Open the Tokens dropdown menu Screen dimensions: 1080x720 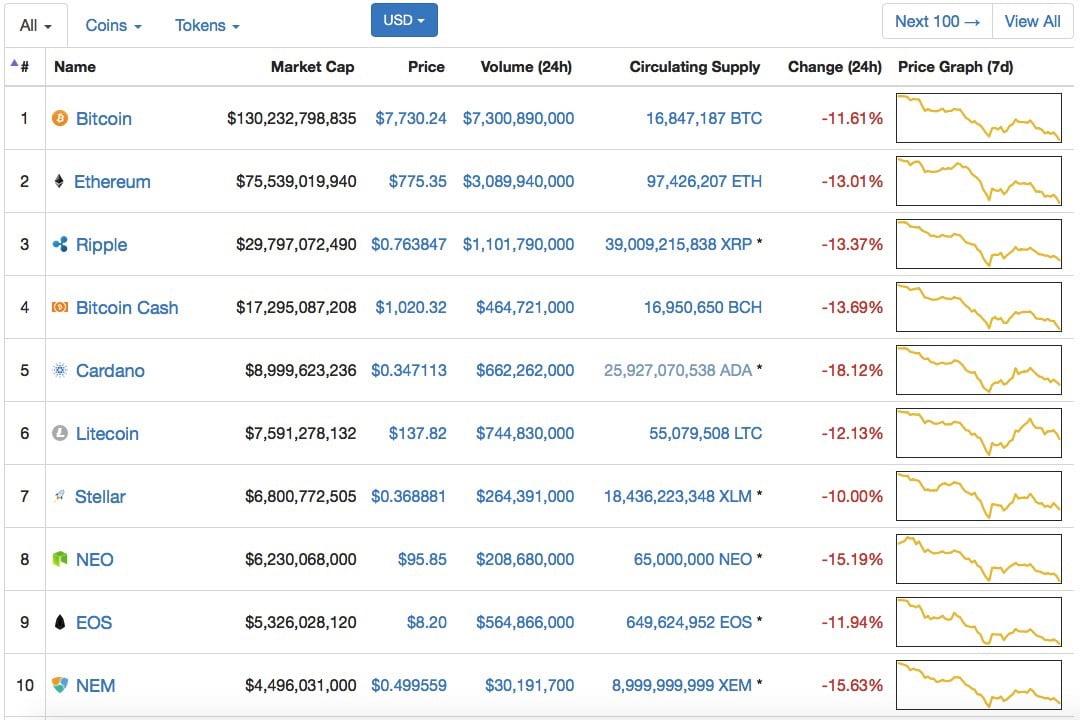[x=207, y=25]
